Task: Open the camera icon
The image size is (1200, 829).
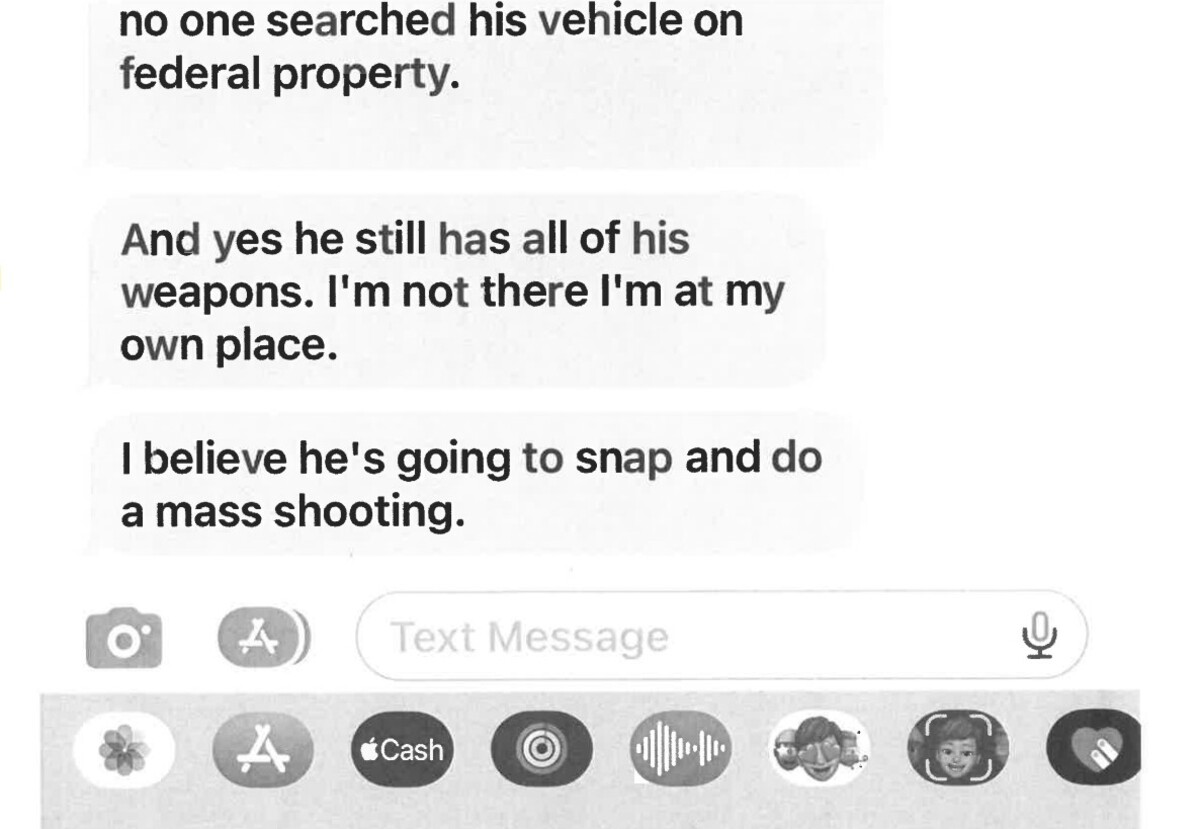Action: (124, 637)
